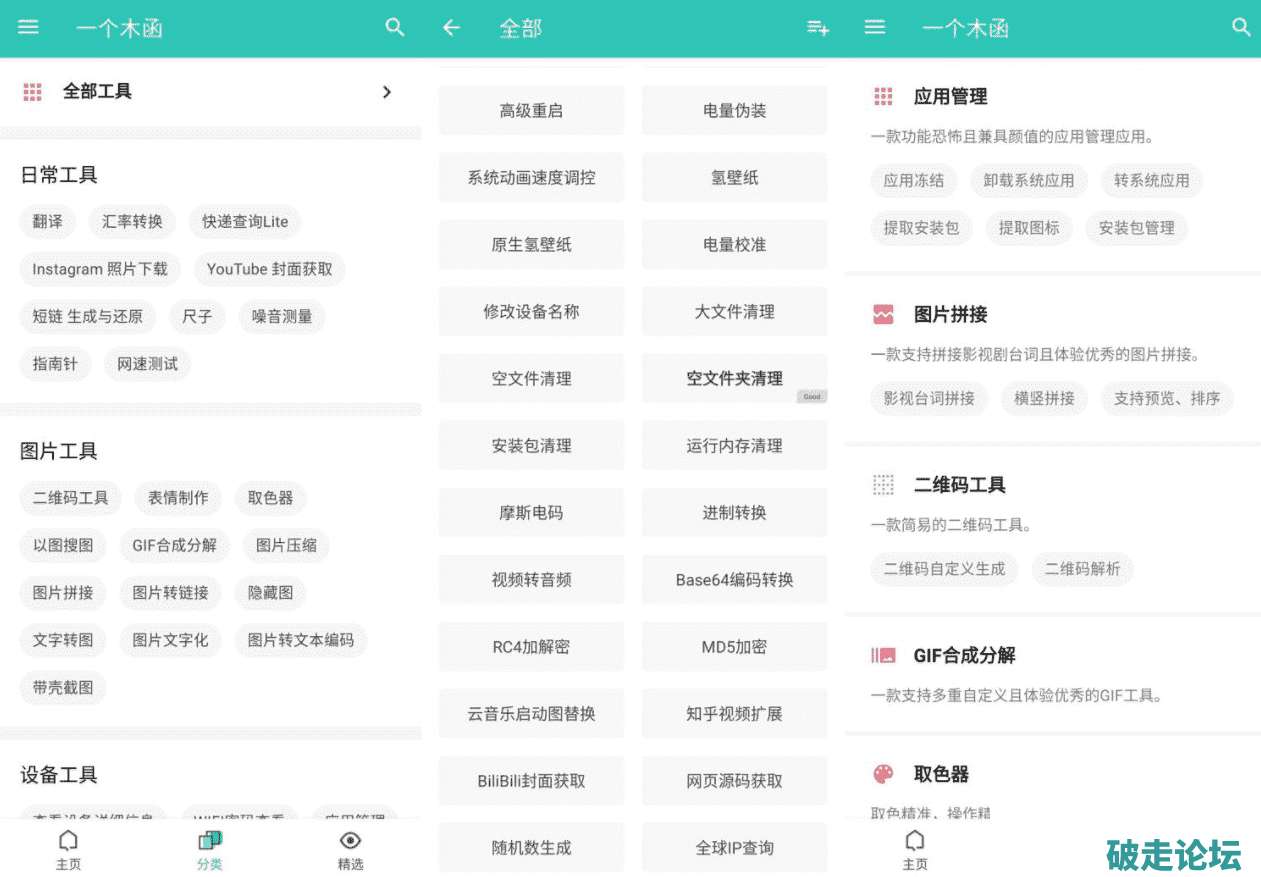This screenshot has width=1261, height=877.
Task: Open the YouTube 封面获取 tool
Action: (x=270, y=269)
